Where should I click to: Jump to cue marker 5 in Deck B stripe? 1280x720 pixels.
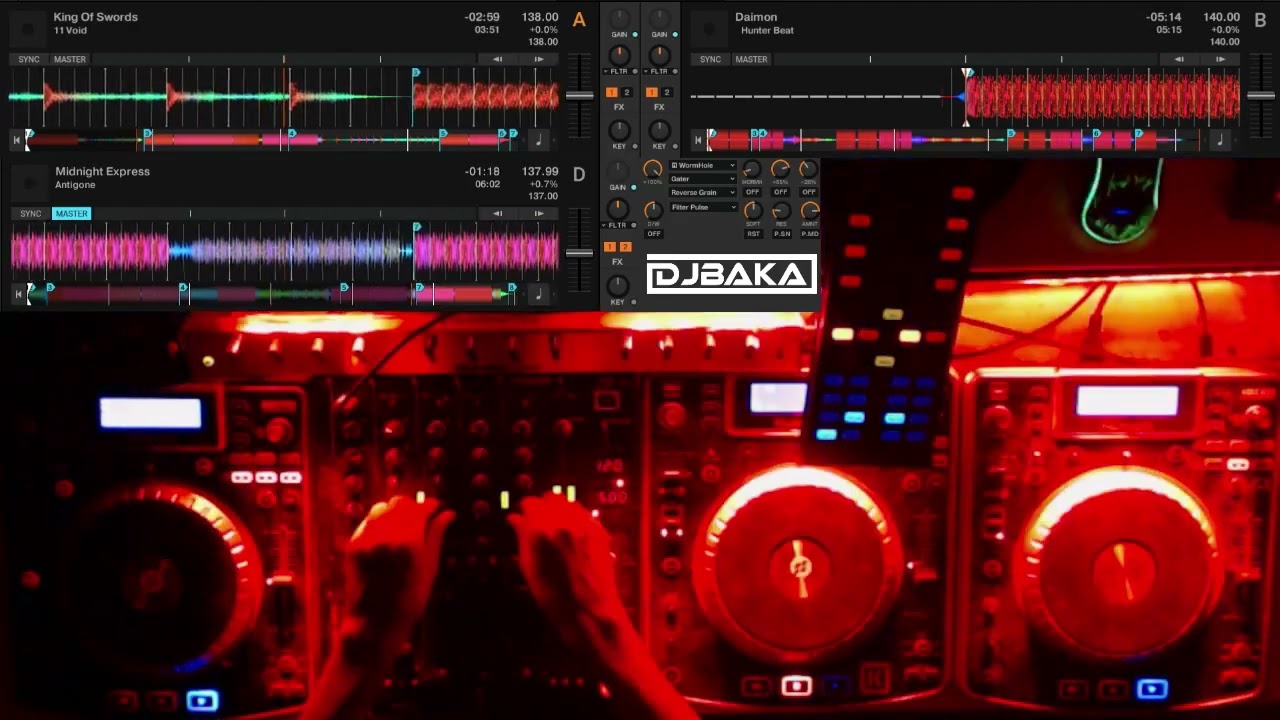[1011, 133]
